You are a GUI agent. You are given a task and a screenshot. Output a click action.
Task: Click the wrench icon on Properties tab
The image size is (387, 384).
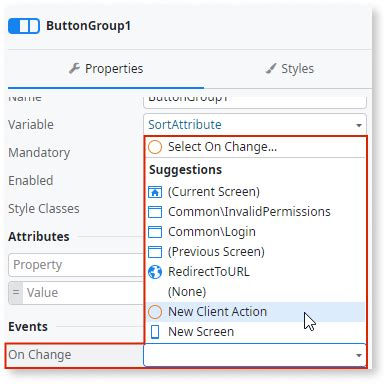click(x=74, y=68)
